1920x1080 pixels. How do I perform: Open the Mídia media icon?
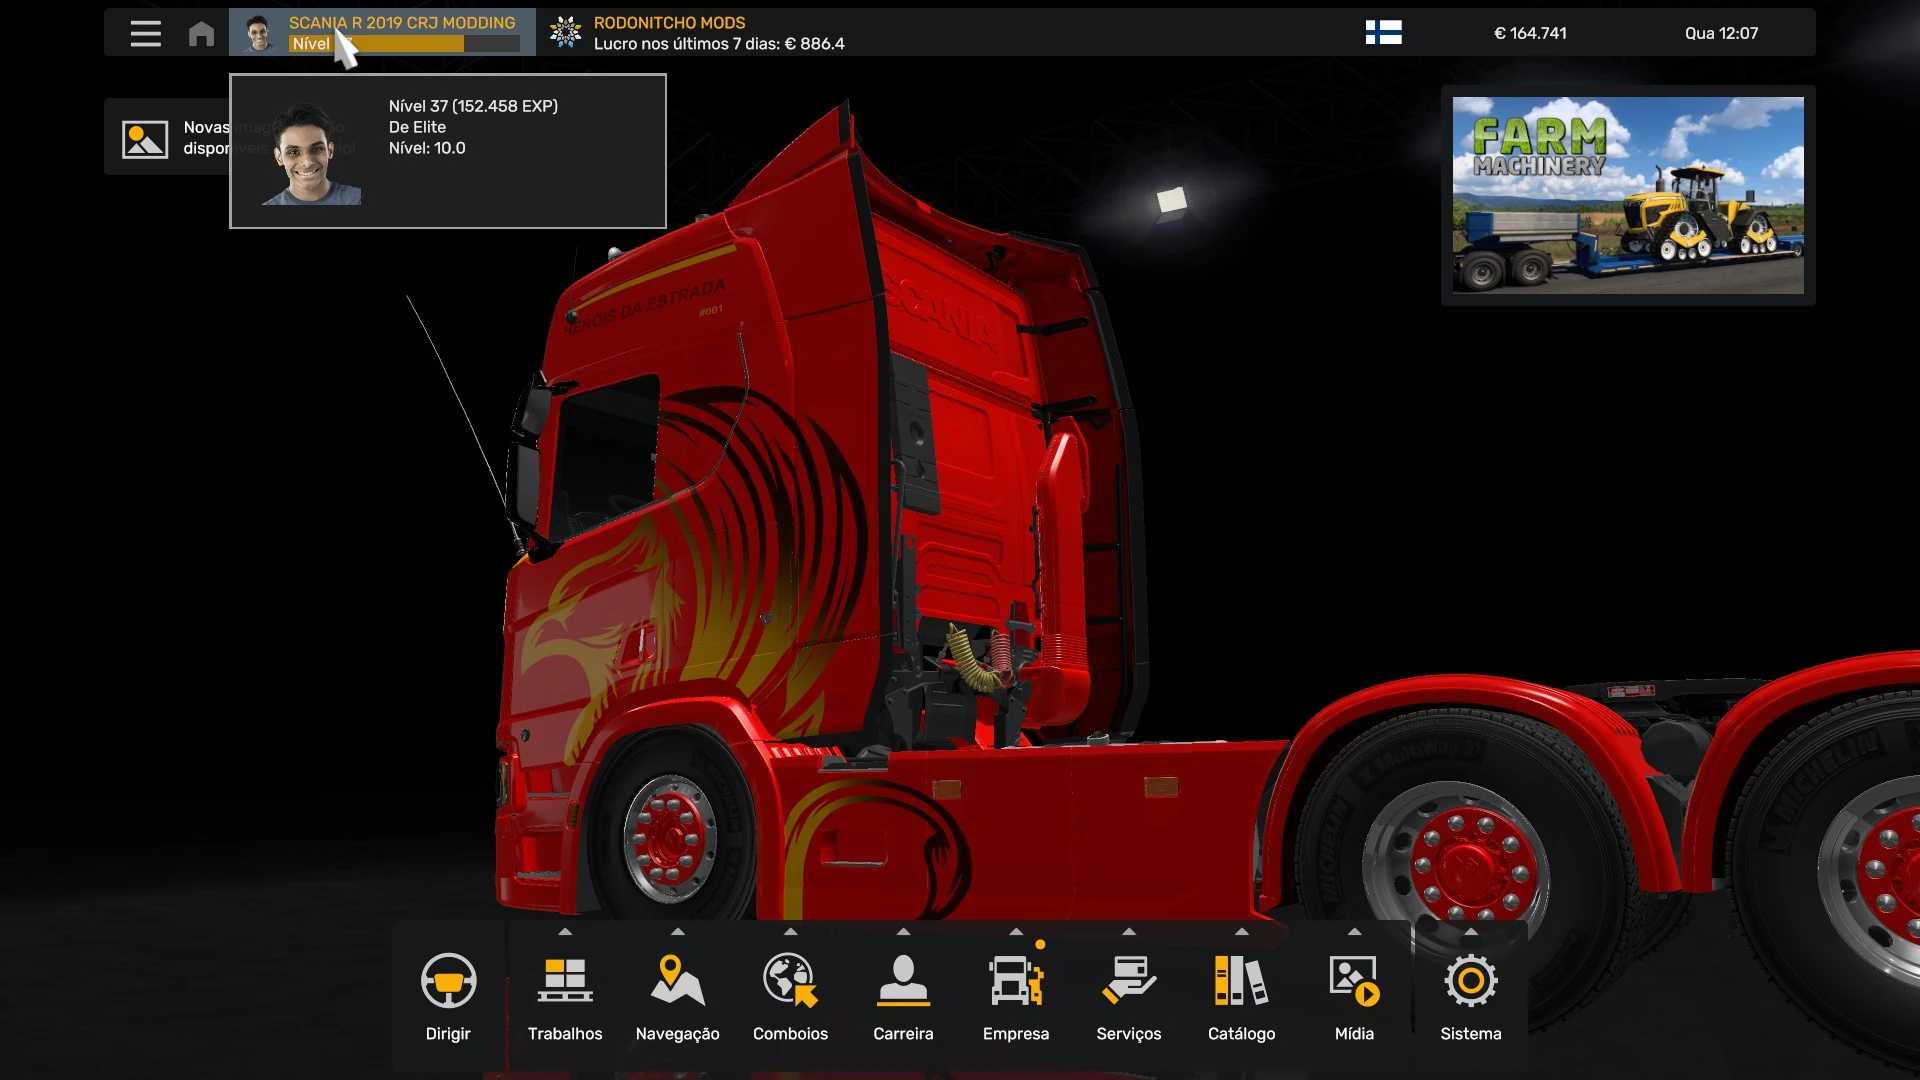pos(1354,981)
